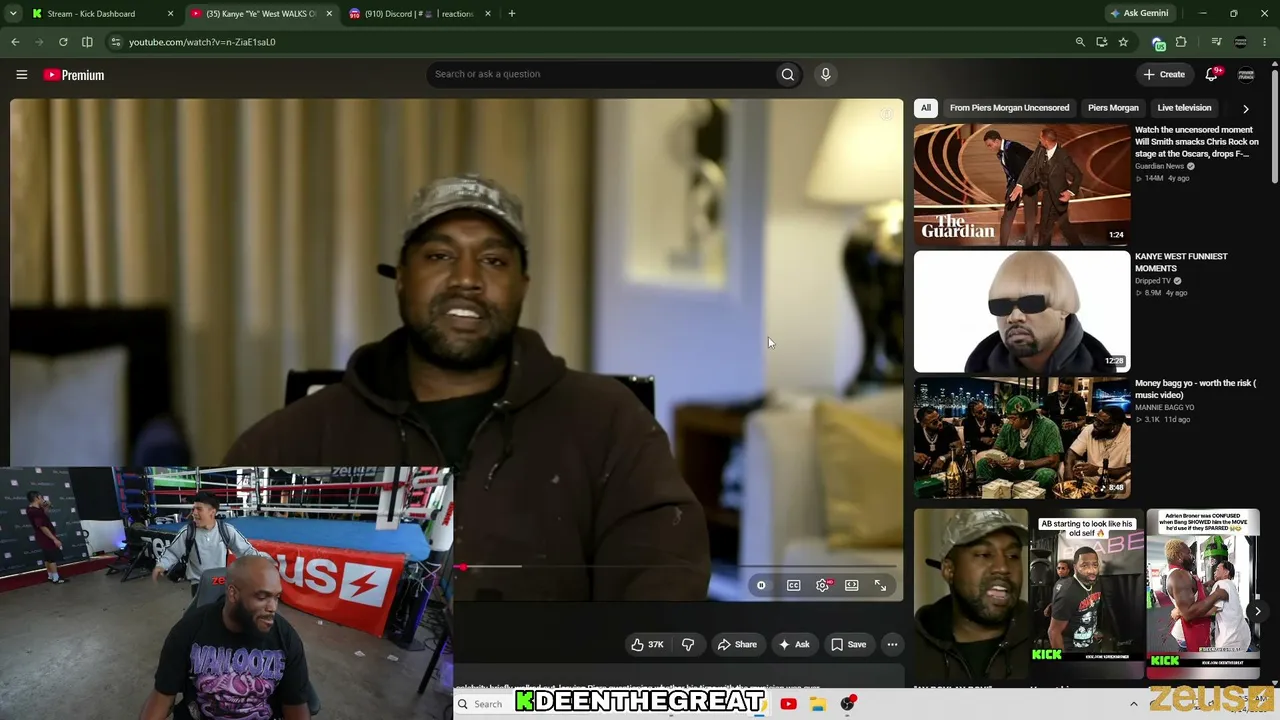Open a new browser tab
This screenshot has width=1280, height=720.
[x=512, y=14]
